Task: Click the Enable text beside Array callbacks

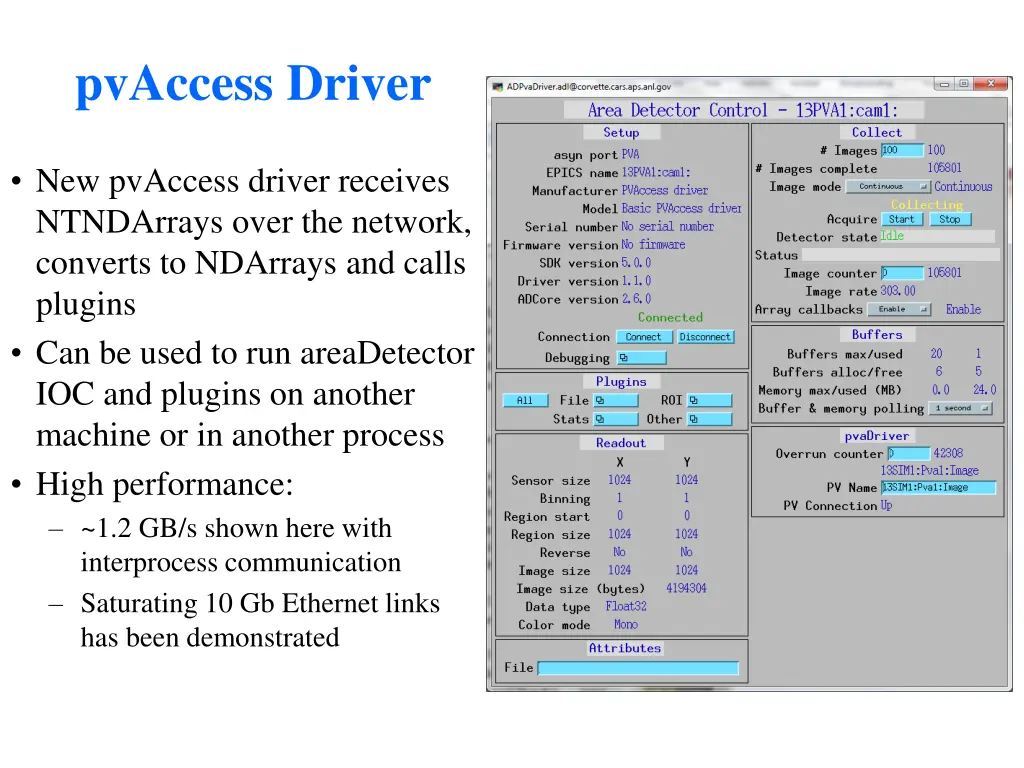Action: click(x=963, y=310)
